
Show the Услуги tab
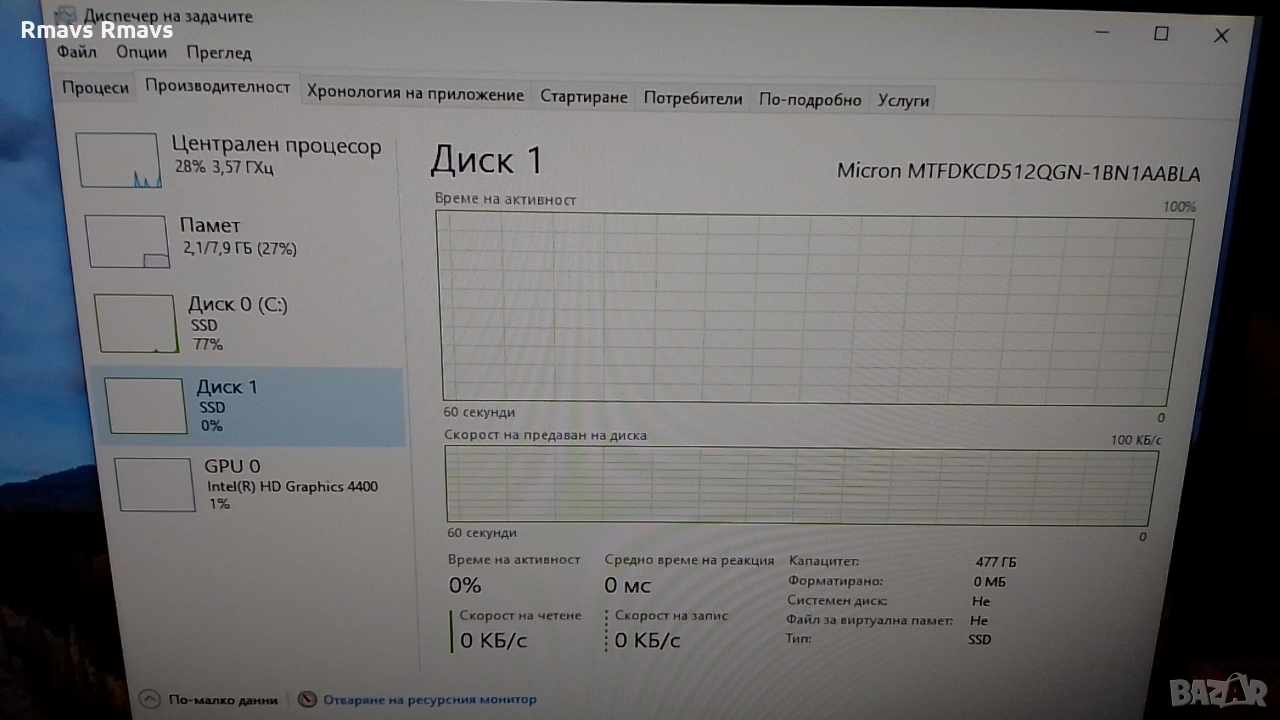[x=904, y=100]
